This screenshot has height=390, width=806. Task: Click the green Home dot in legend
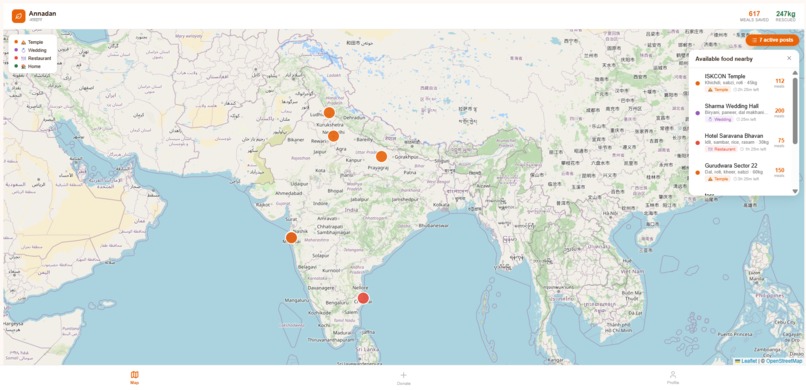16,66
